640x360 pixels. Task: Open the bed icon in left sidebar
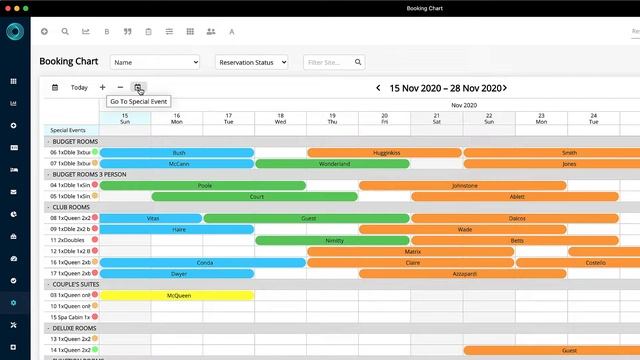point(13,170)
